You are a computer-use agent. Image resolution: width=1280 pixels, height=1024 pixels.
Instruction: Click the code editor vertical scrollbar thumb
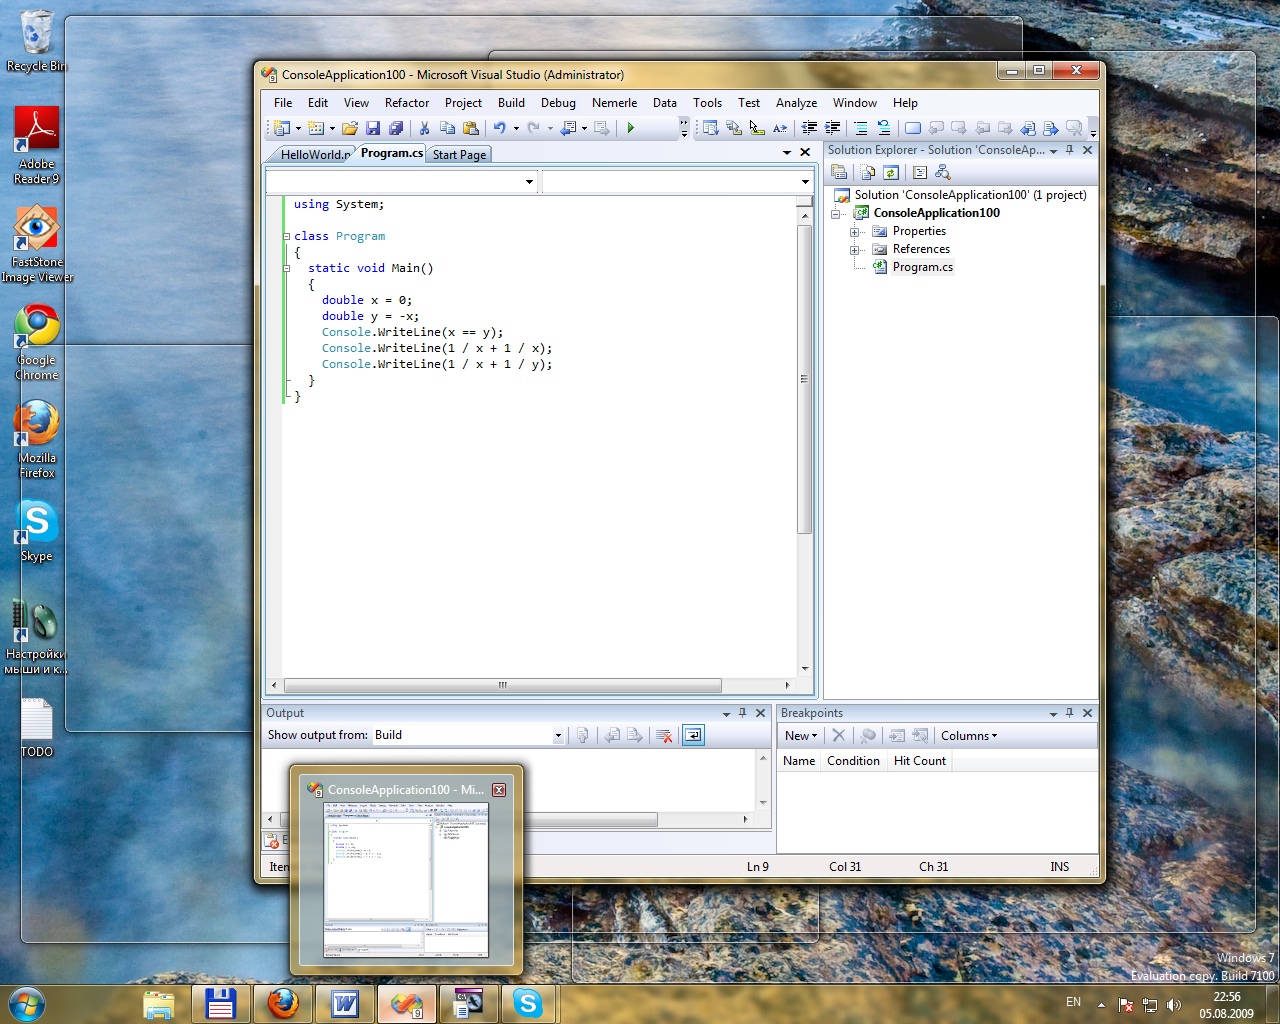[804, 380]
